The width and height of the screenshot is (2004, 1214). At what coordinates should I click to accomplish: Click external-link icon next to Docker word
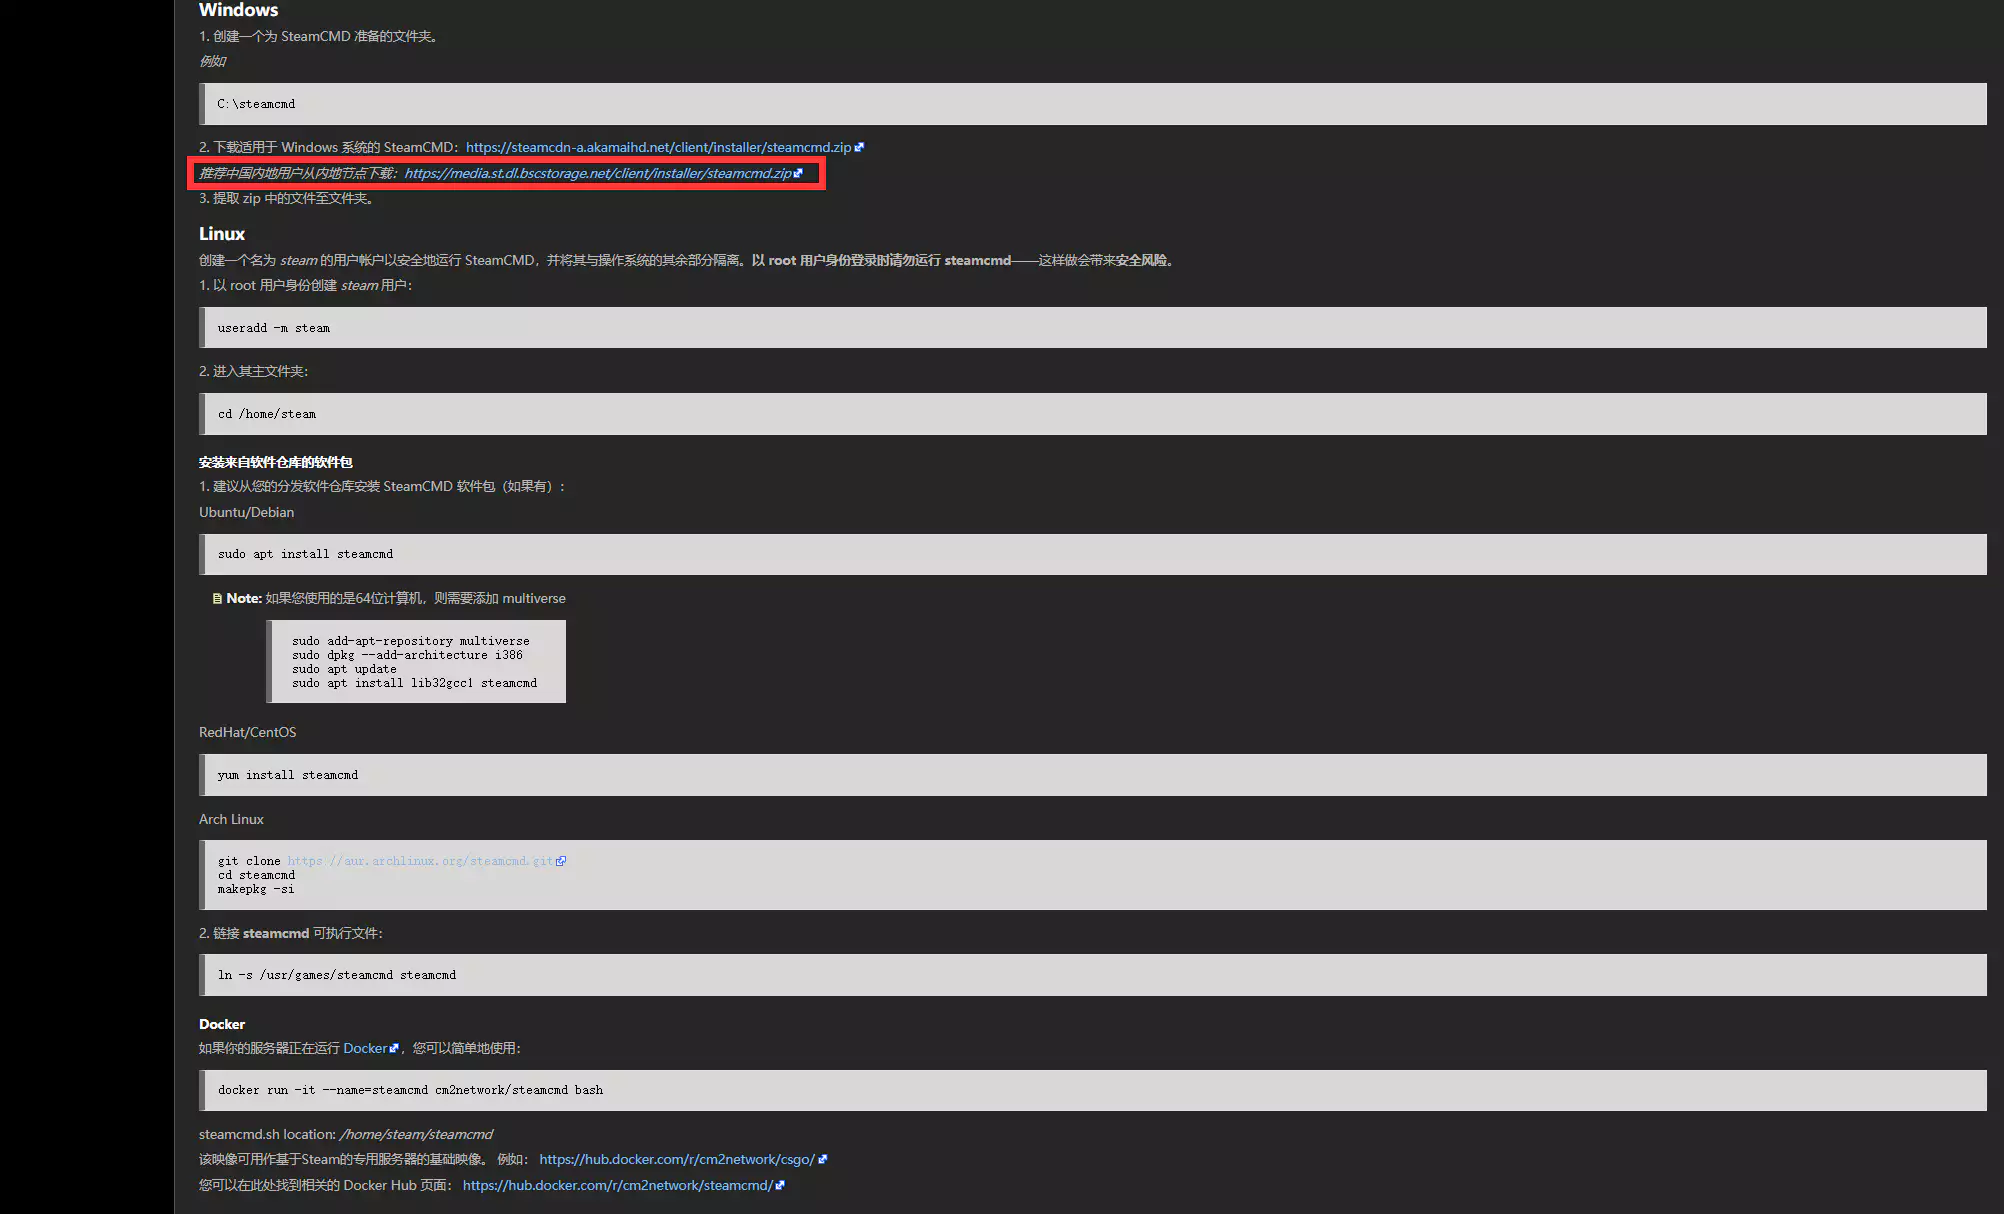[x=394, y=1049]
